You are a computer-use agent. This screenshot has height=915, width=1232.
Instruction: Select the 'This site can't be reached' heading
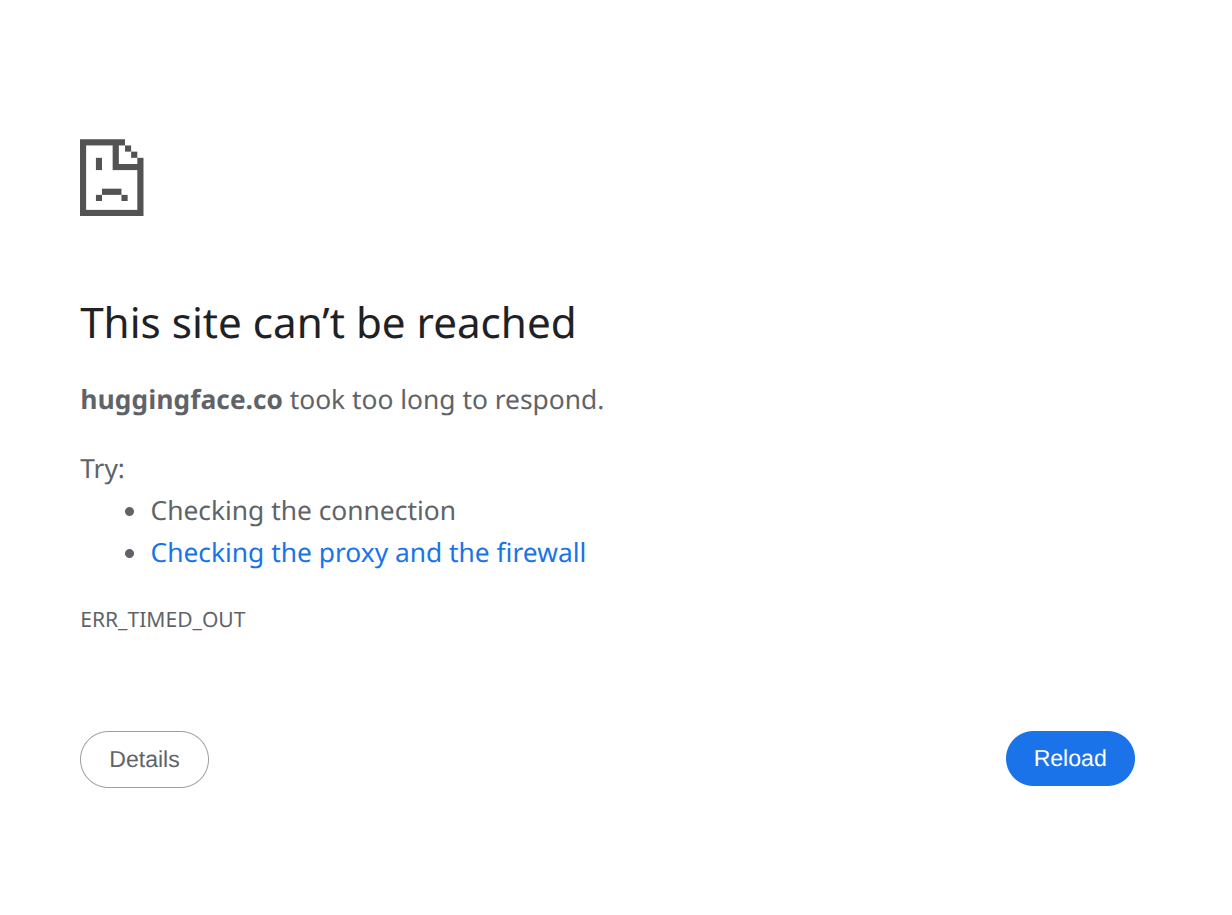[x=328, y=323]
